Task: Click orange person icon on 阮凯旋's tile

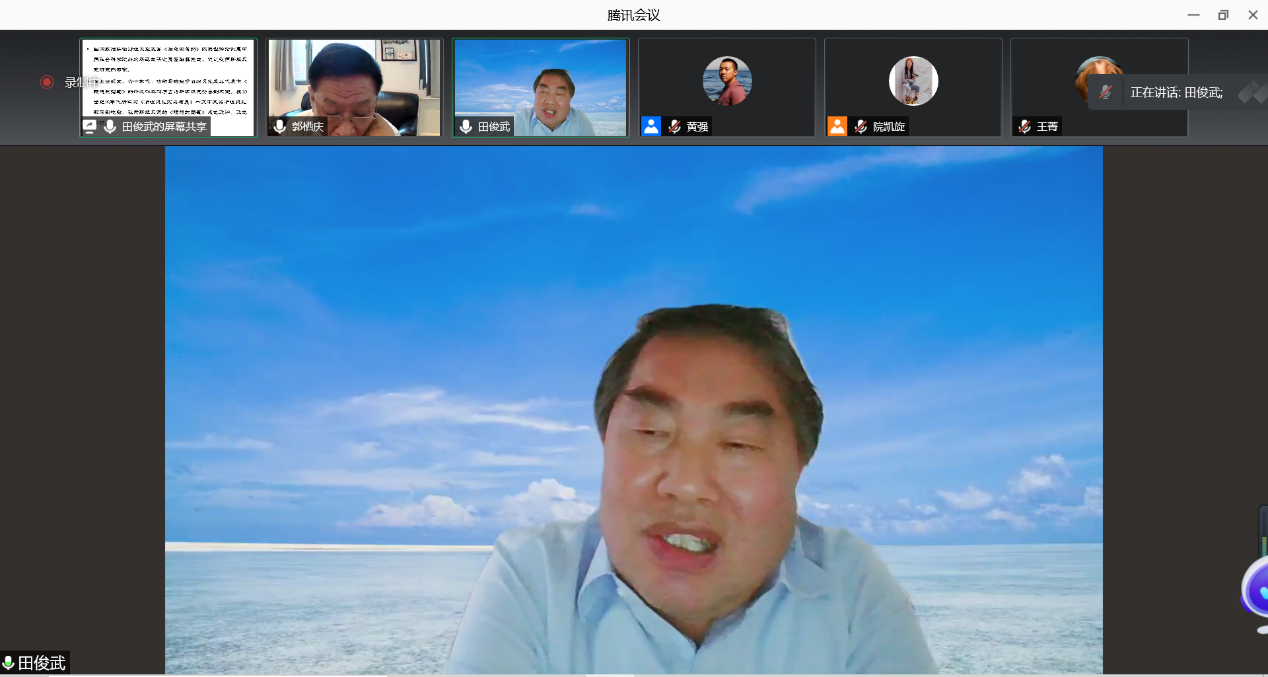Action: (837, 126)
